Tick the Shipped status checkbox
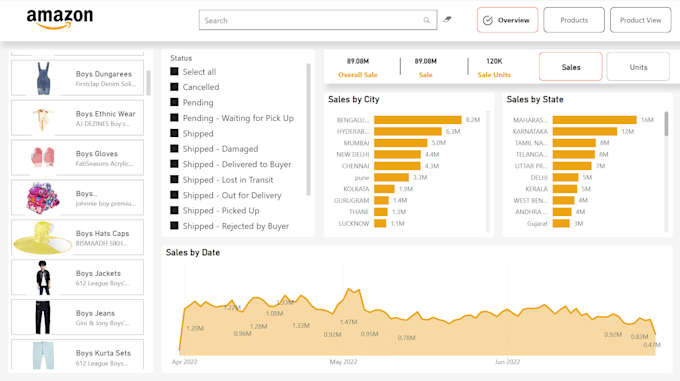 tap(174, 133)
